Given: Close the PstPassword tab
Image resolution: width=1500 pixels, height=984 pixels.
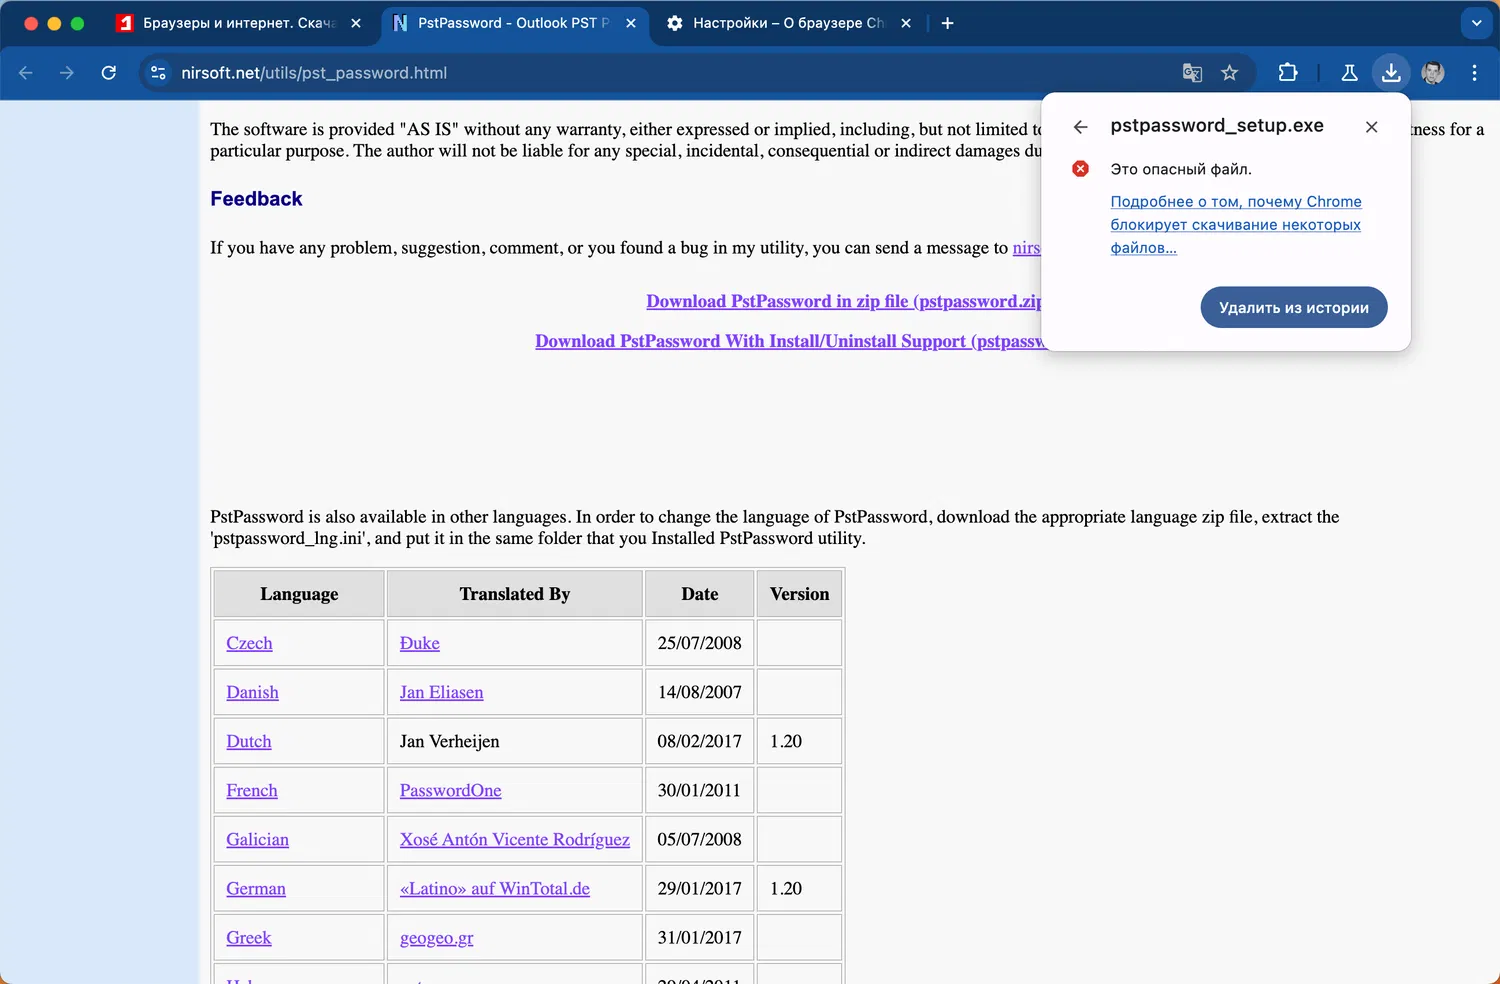Looking at the screenshot, I should point(631,23).
